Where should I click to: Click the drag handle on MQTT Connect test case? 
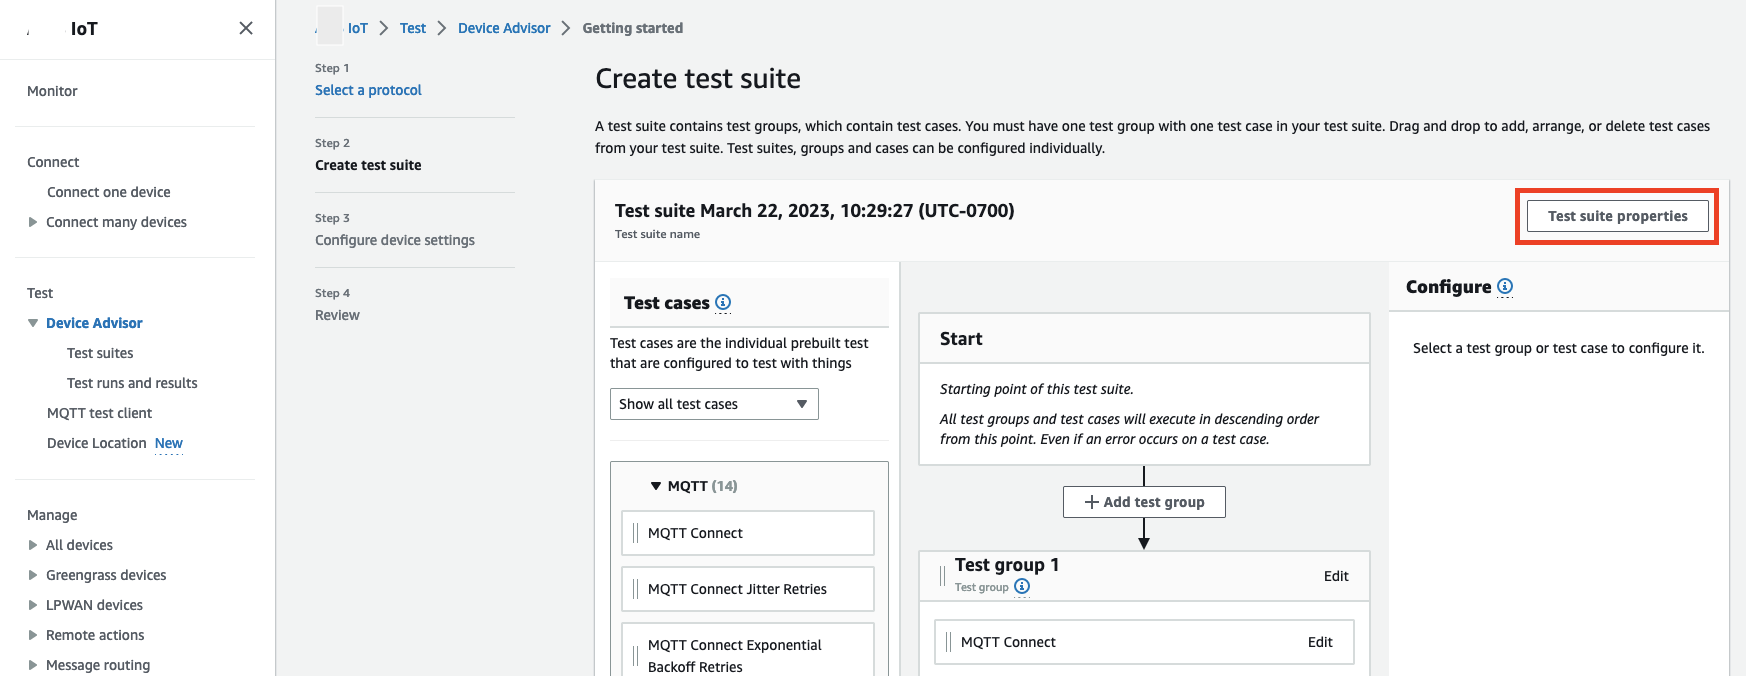coord(635,533)
